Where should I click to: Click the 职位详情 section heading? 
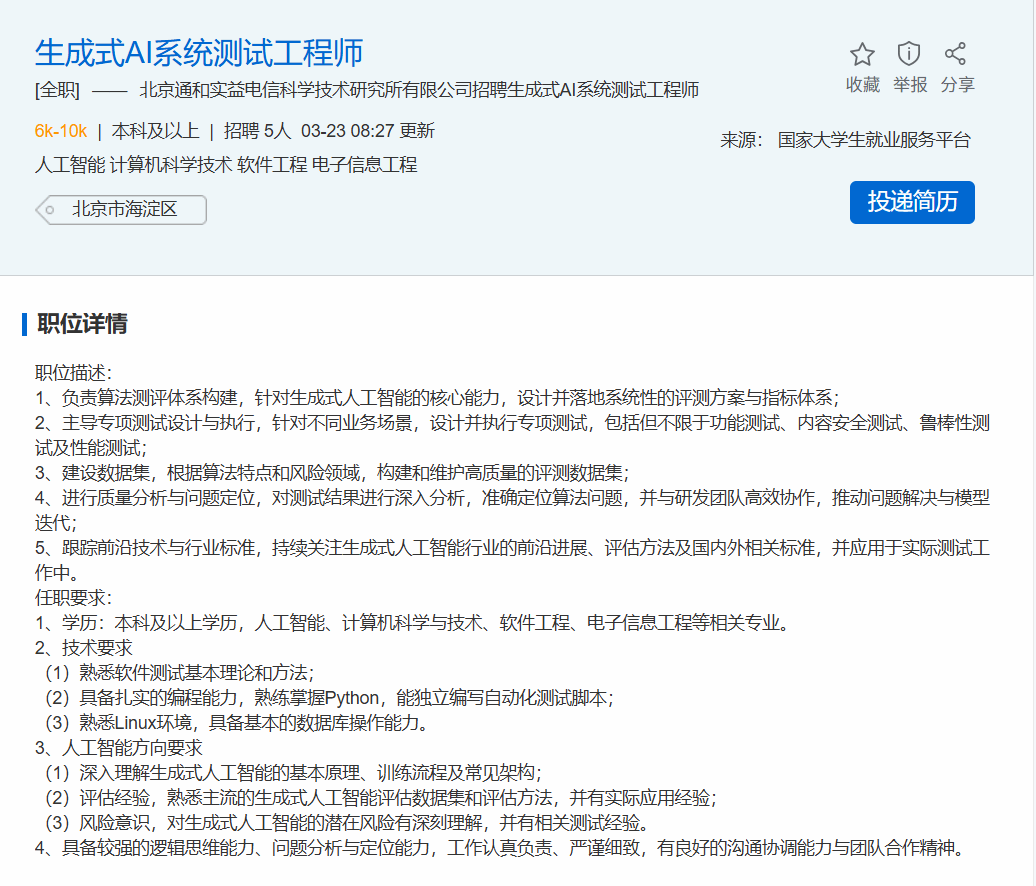(x=82, y=324)
